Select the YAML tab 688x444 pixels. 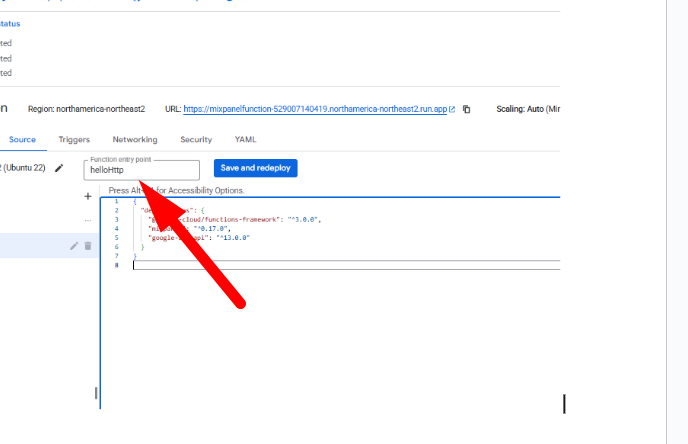245,140
